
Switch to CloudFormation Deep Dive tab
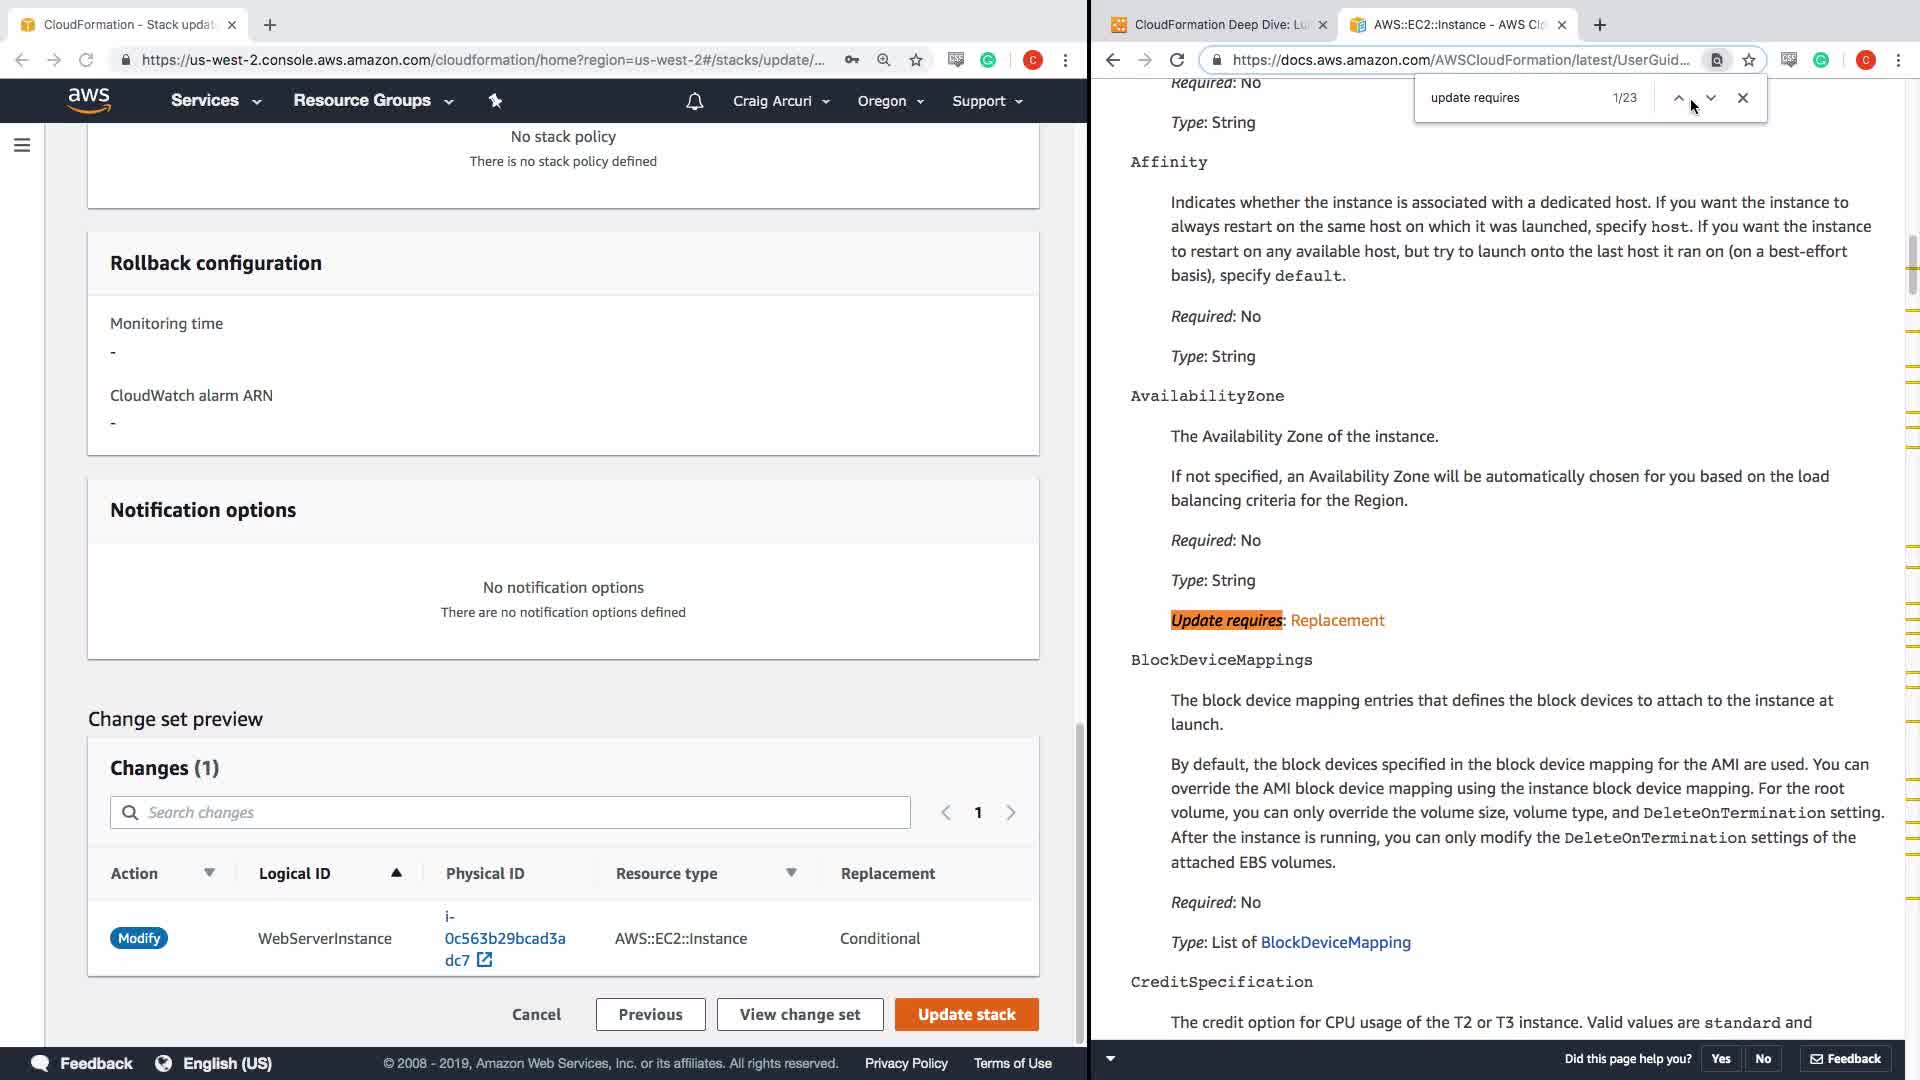pos(1219,25)
